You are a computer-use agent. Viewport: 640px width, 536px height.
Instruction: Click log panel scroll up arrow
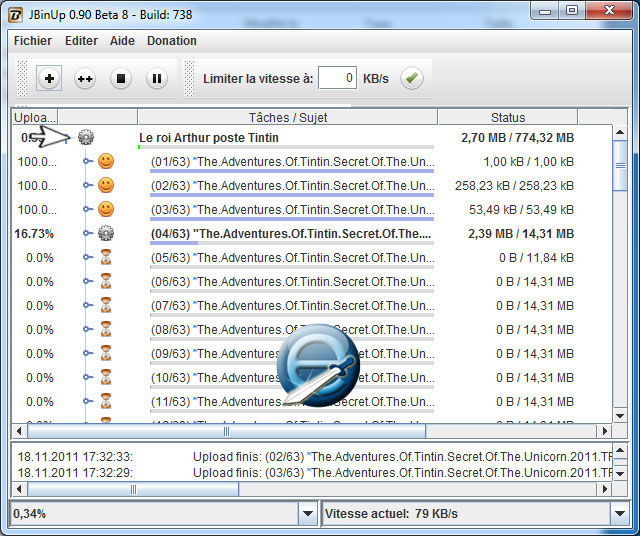(620, 450)
